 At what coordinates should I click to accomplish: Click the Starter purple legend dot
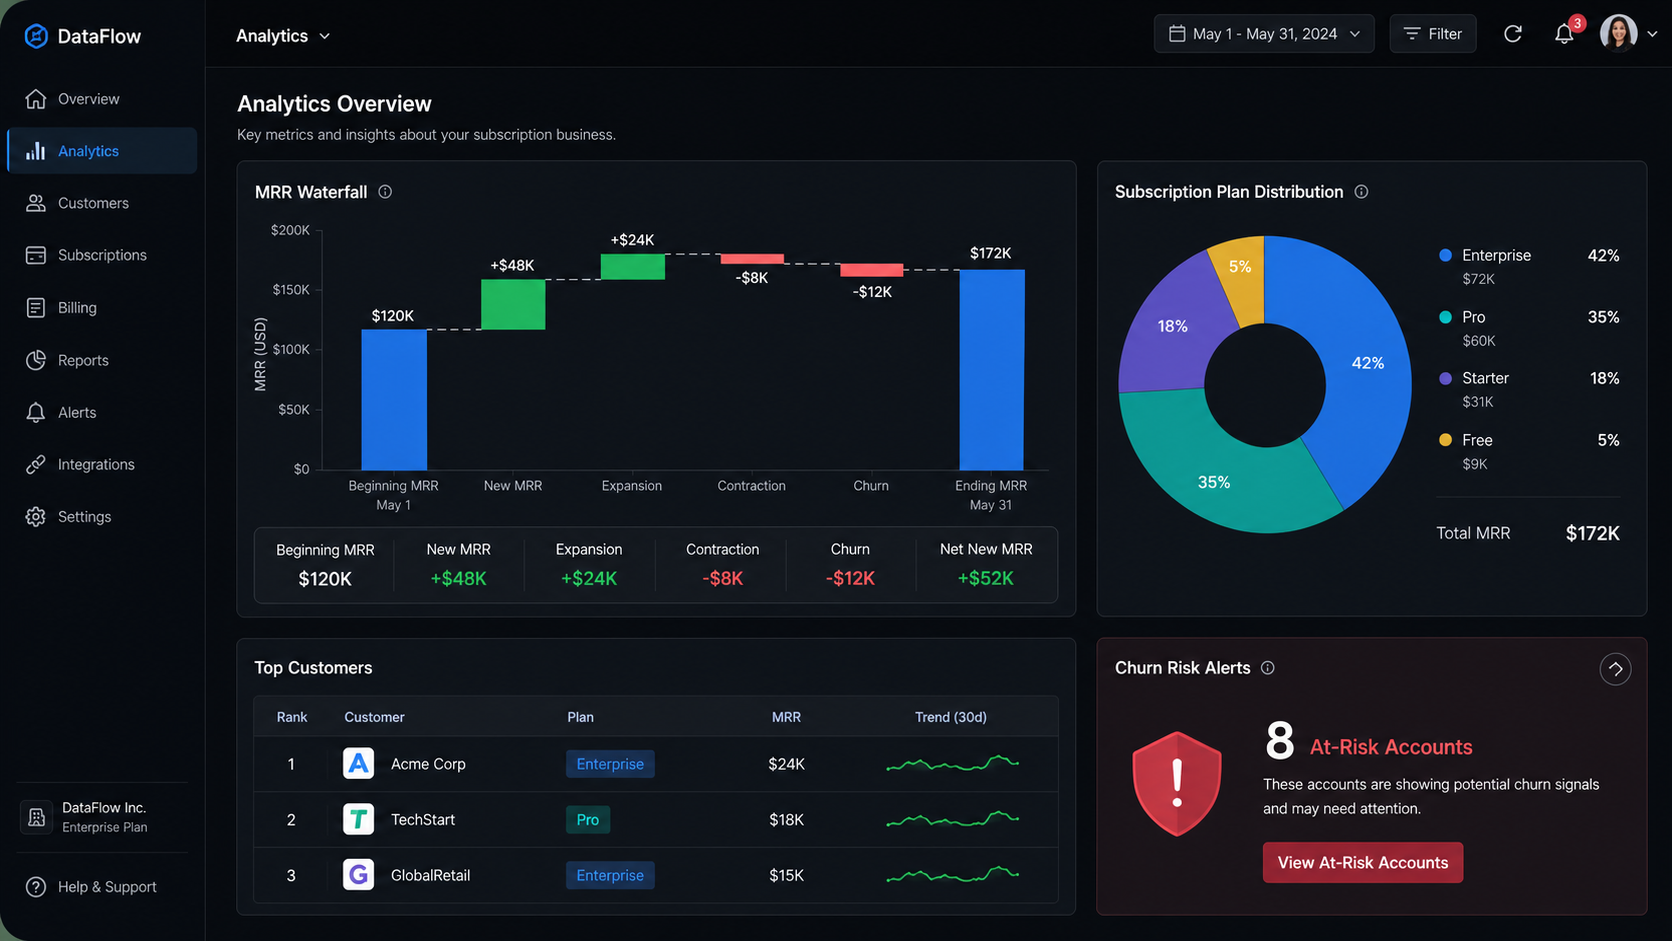click(1445, 378)
